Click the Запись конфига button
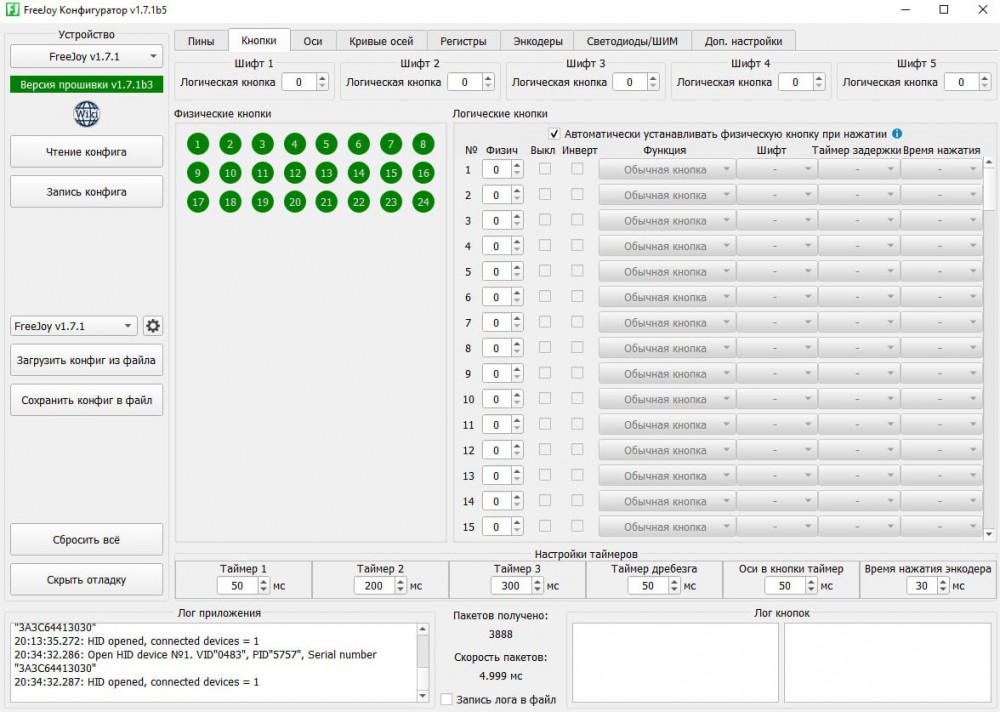The image size is (1000, 712). pos(86,191)
